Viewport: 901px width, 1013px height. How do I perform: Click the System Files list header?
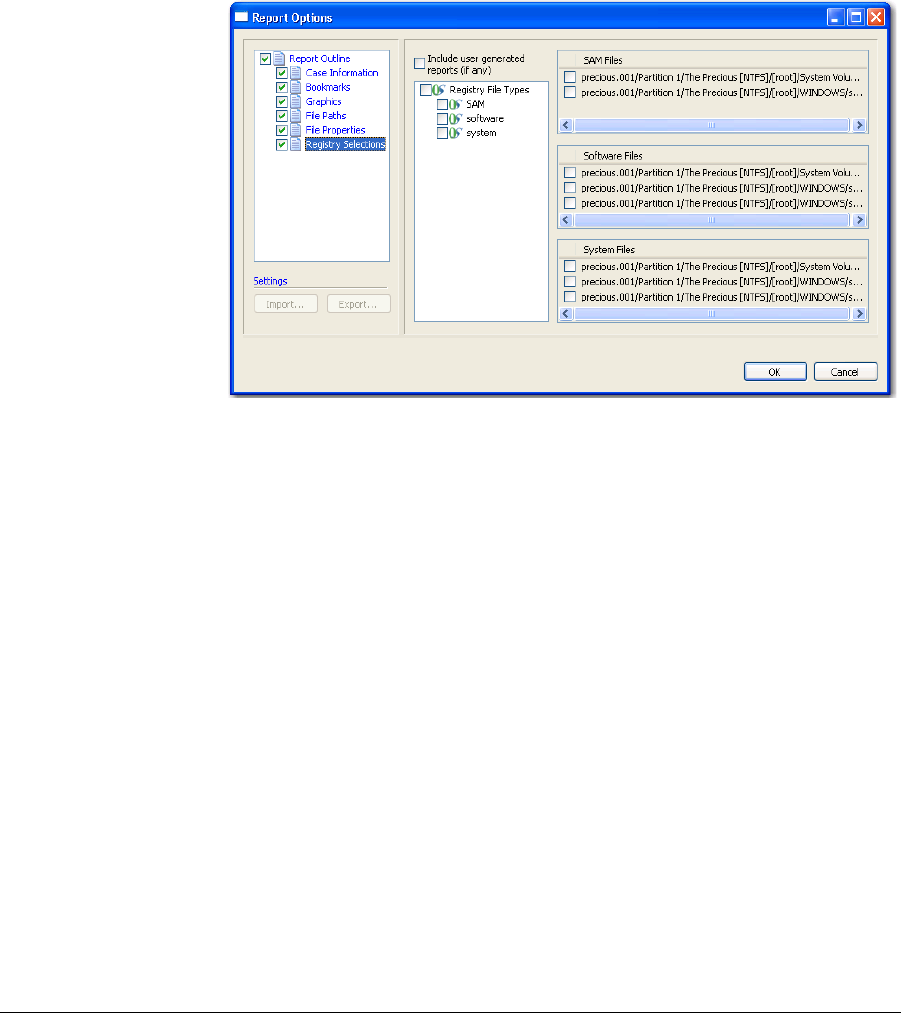[x=713, y=249]
